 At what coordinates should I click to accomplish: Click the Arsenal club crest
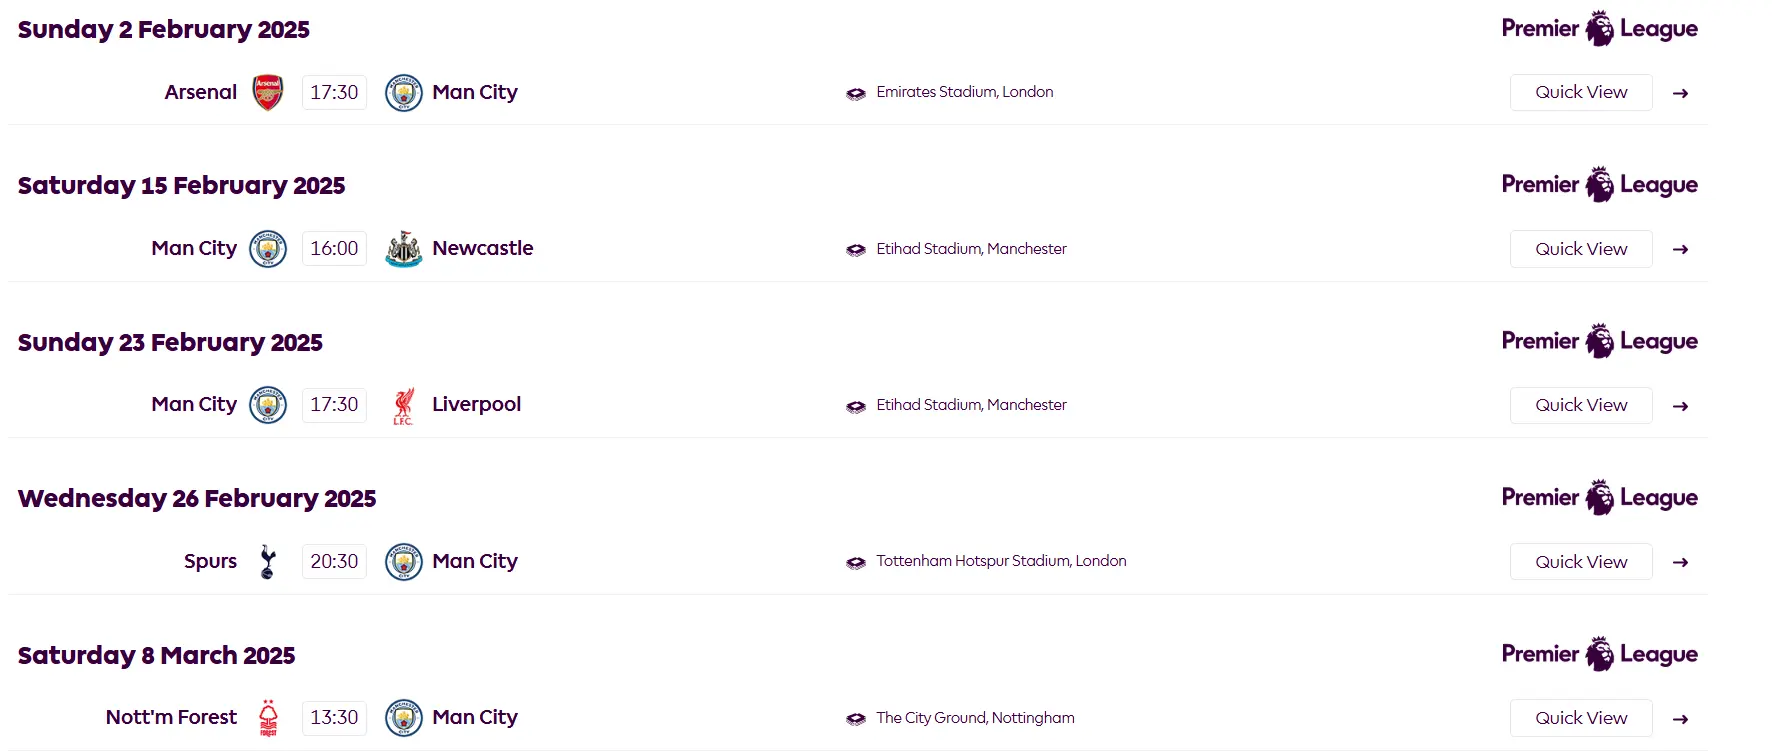pyautogui.click(x=267, y=92)
